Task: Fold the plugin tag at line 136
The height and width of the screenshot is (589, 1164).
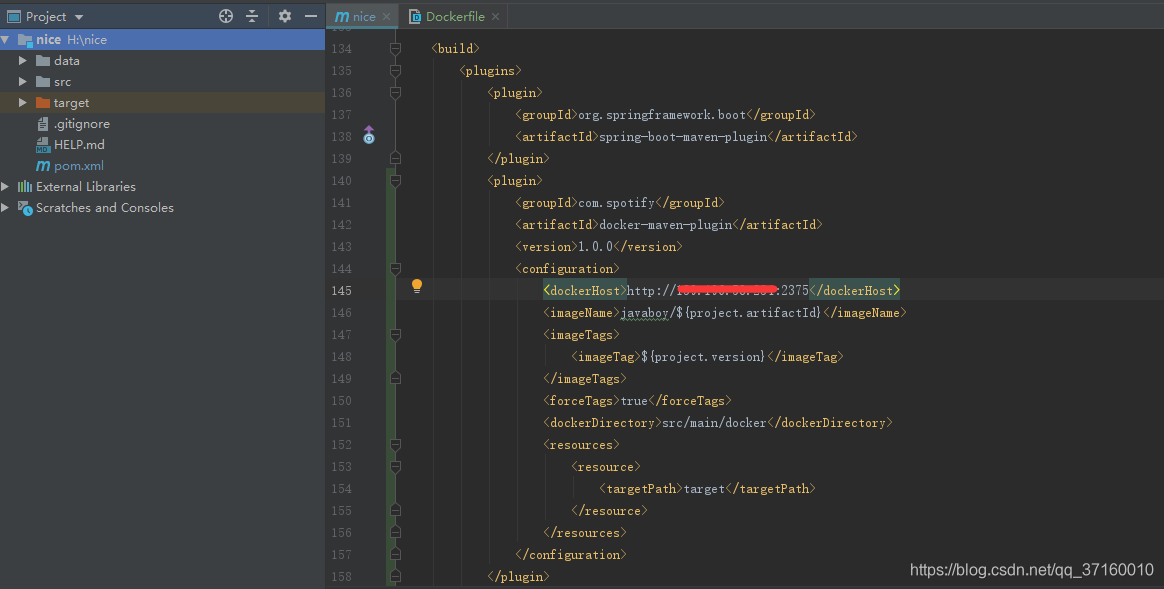Action: coord(396,92)
